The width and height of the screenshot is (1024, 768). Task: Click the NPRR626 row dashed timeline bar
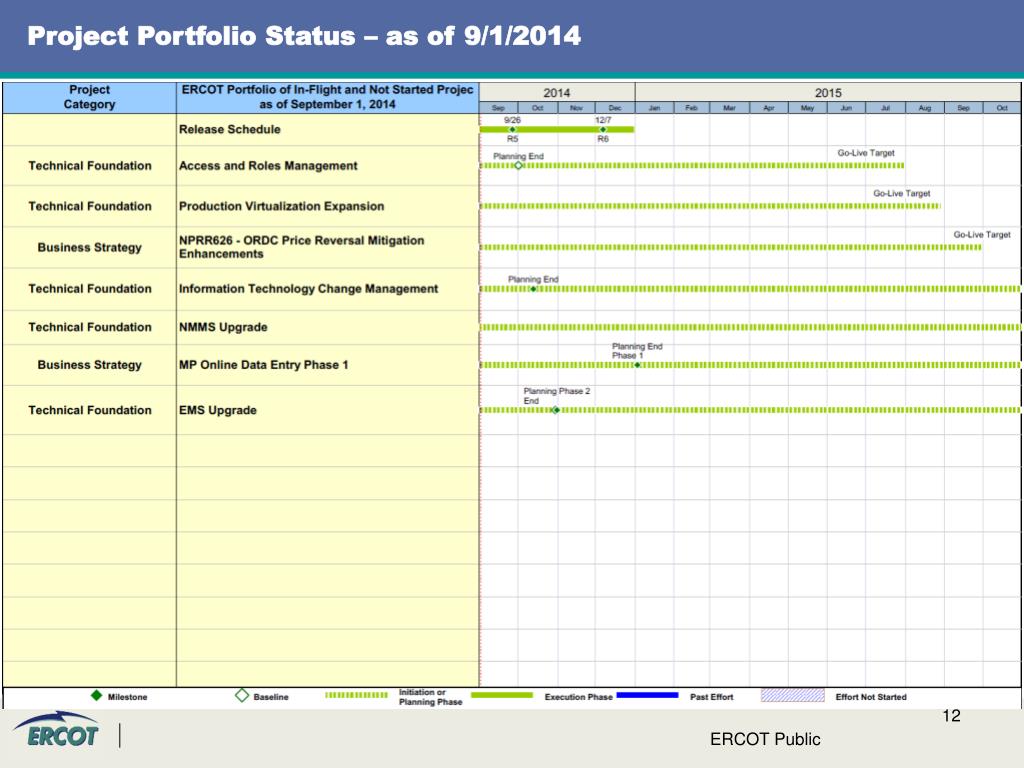pyautogui.click(x=730, y=248)
